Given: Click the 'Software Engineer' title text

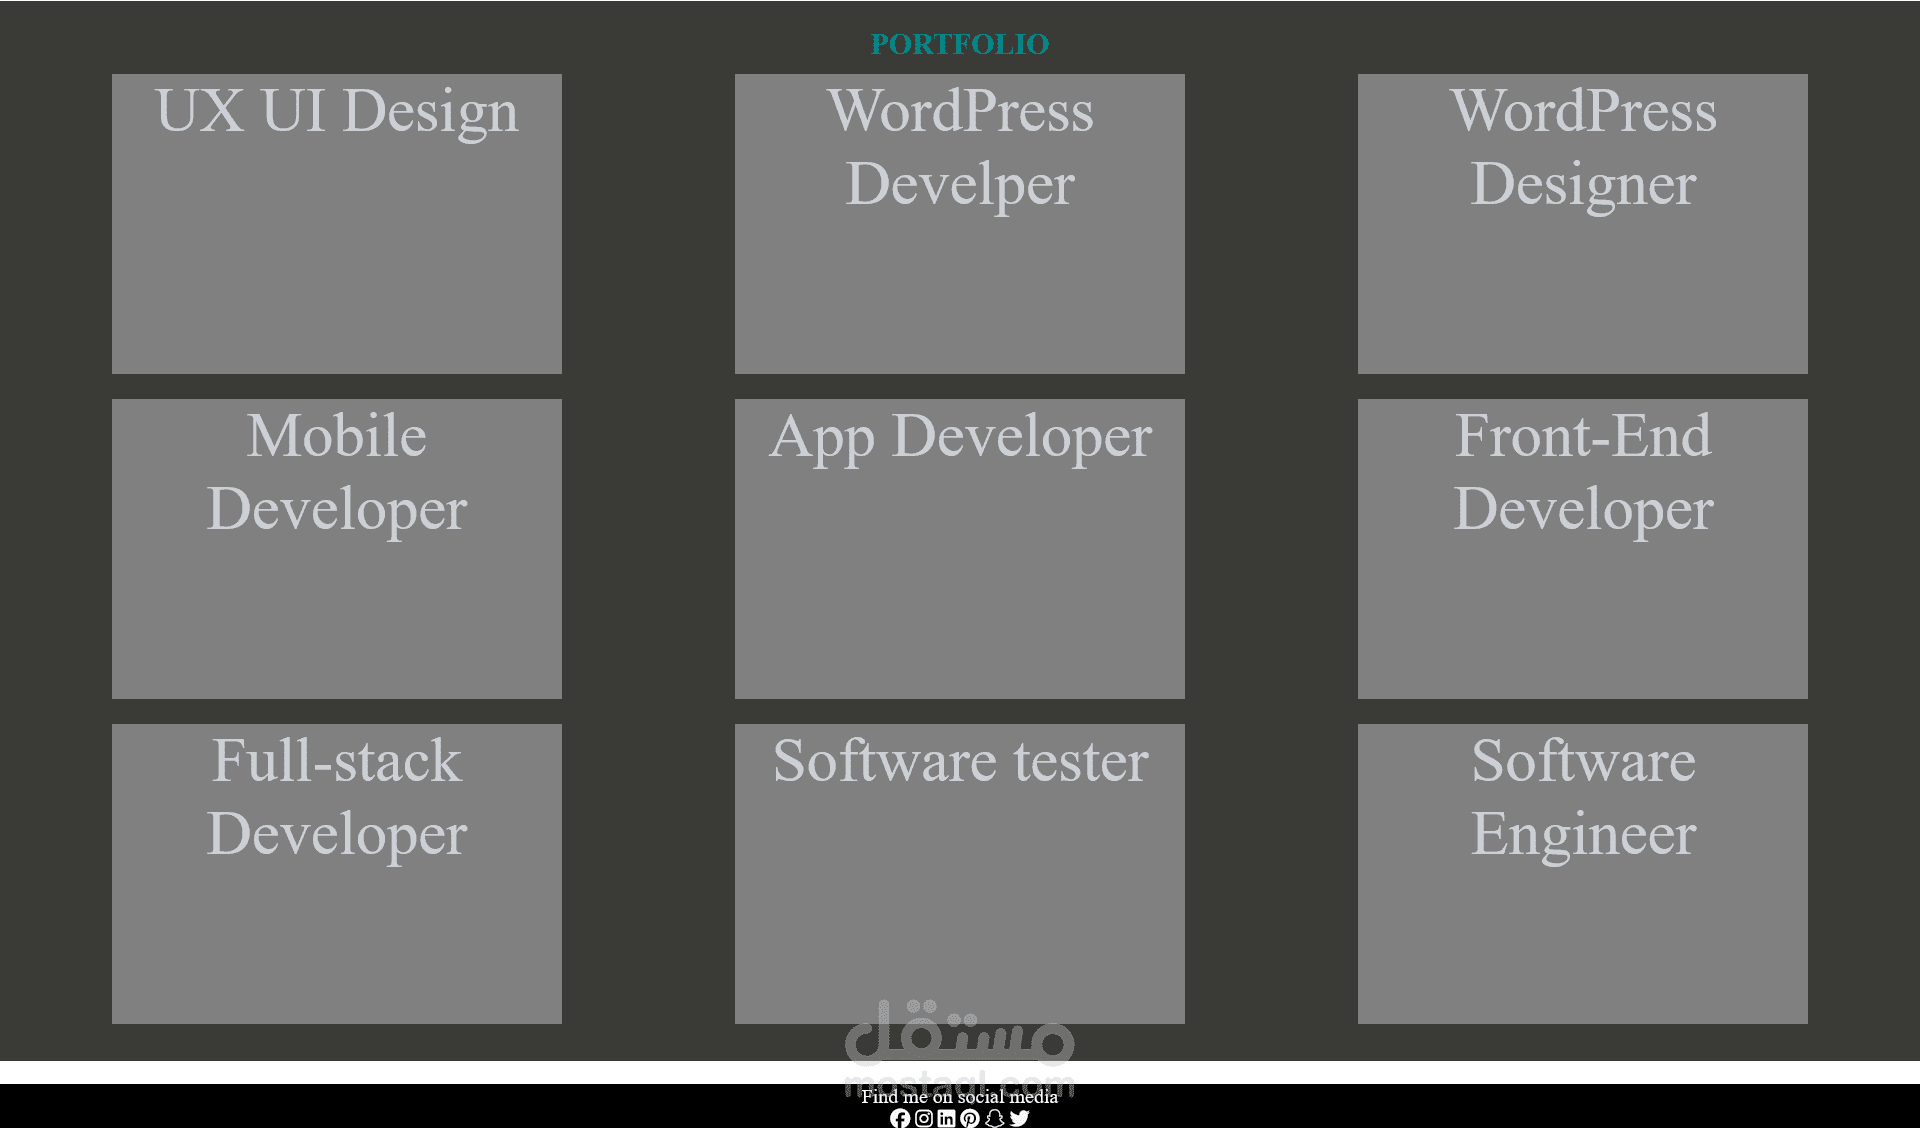Looking at the screenshot, I should (1582, 797).
